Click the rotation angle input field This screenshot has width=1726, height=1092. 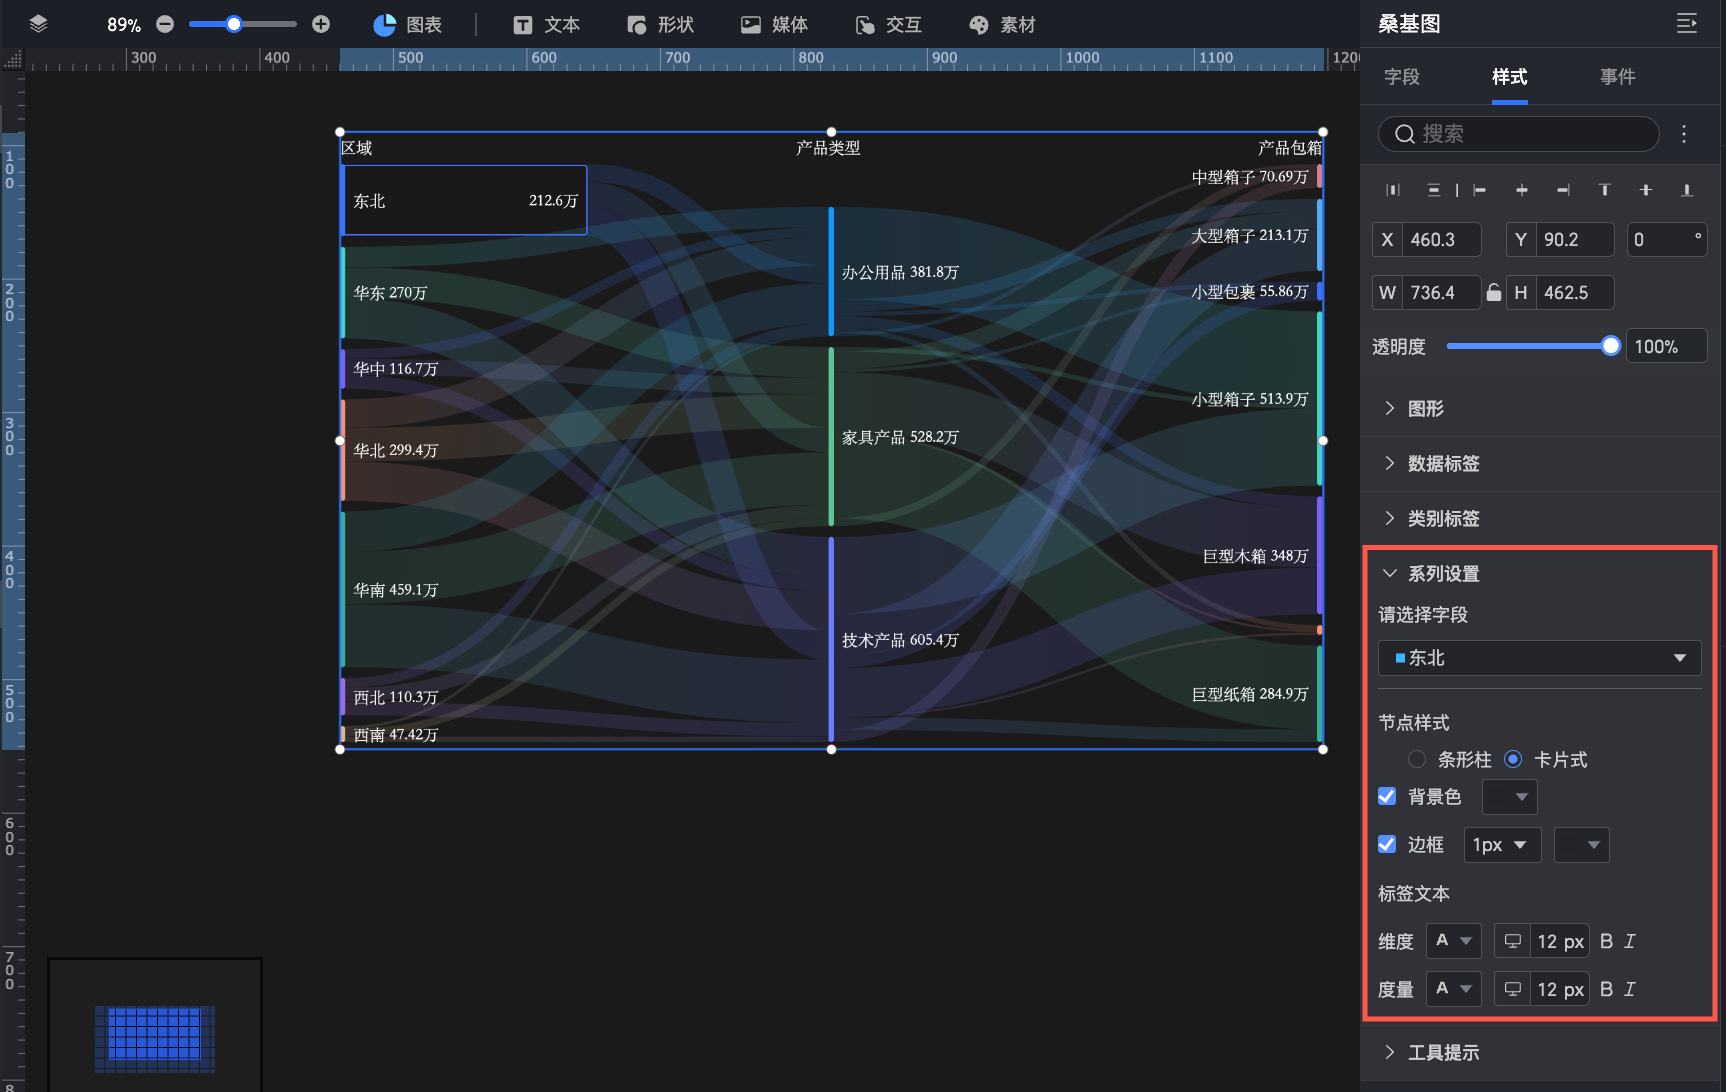(1667, 239)
